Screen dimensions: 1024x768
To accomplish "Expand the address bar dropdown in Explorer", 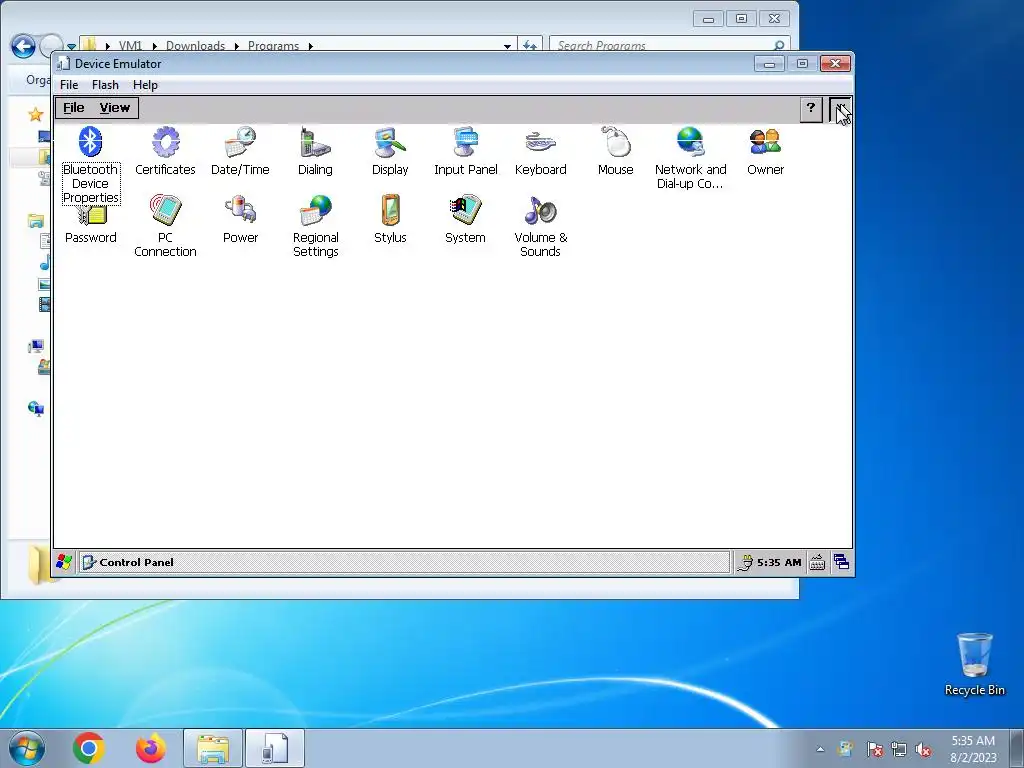I will click(507, 46).
